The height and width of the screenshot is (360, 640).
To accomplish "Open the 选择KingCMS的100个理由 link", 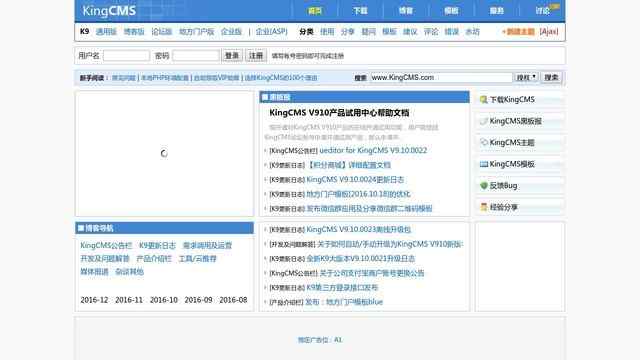I will (x=281, y=78).
